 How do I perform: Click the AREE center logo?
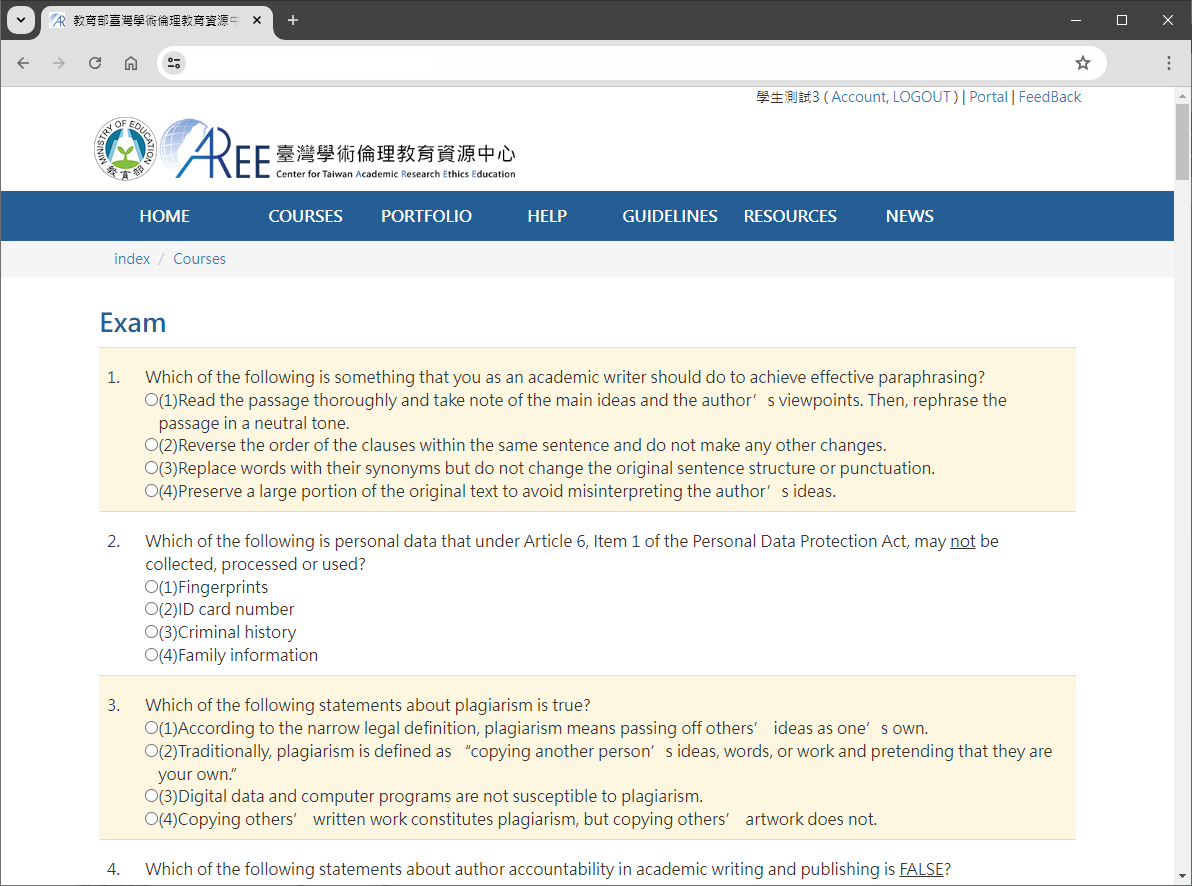pyautogui.click(x=338, y=149)
